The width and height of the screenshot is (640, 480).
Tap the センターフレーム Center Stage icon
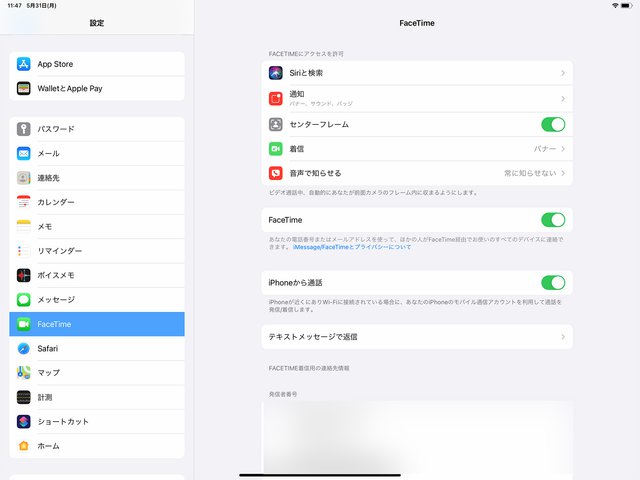click(x=276, y=124)
